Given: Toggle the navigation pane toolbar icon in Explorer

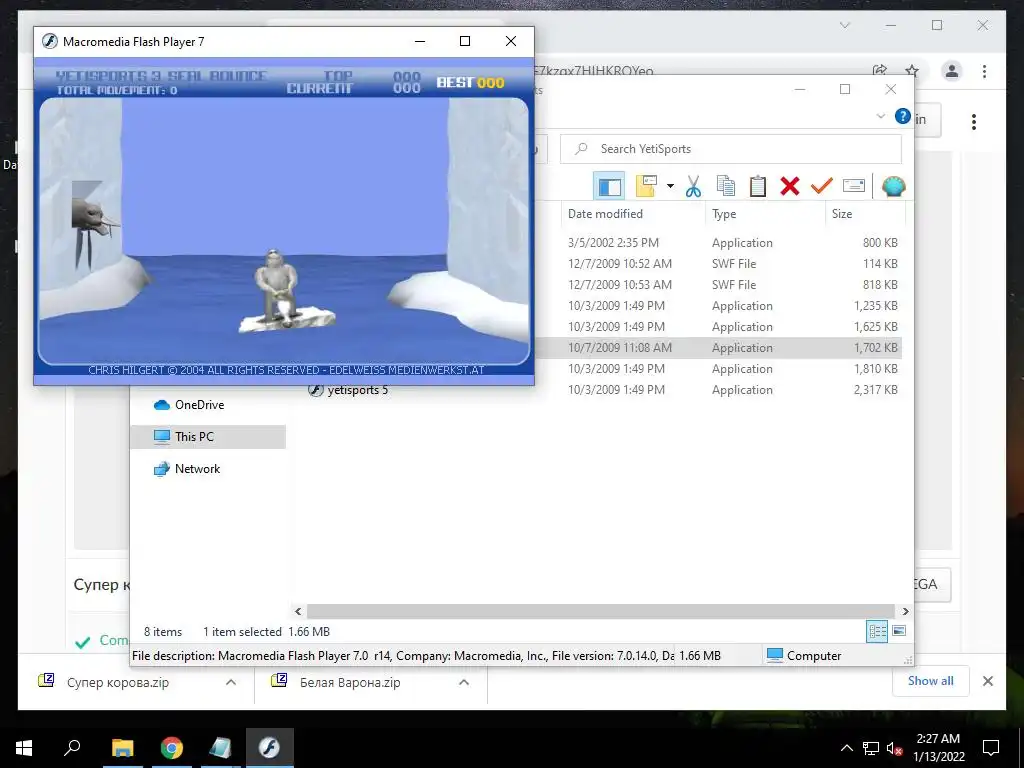Looking at the screenshot, I should [x=609, y=186].
